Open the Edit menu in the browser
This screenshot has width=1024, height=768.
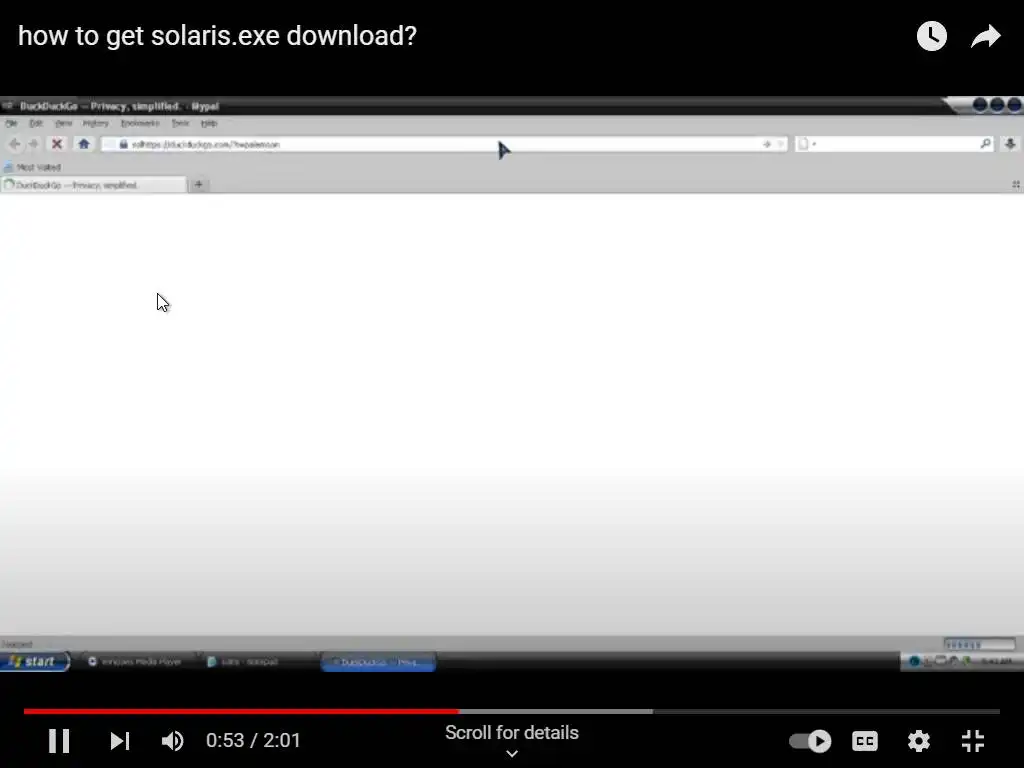pyautogui.click(x=36, y=123)
